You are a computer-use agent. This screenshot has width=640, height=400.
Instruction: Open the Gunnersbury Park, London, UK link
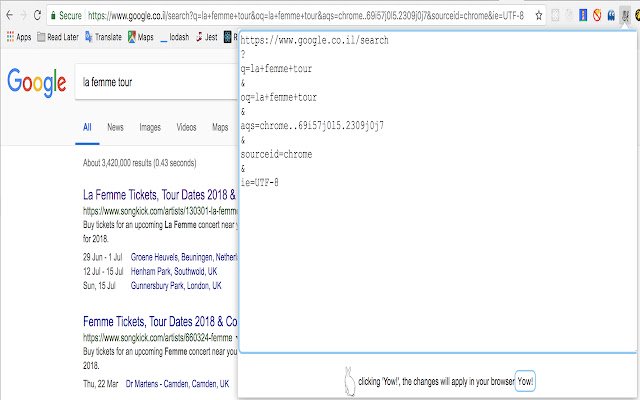(x=176, y=286)
